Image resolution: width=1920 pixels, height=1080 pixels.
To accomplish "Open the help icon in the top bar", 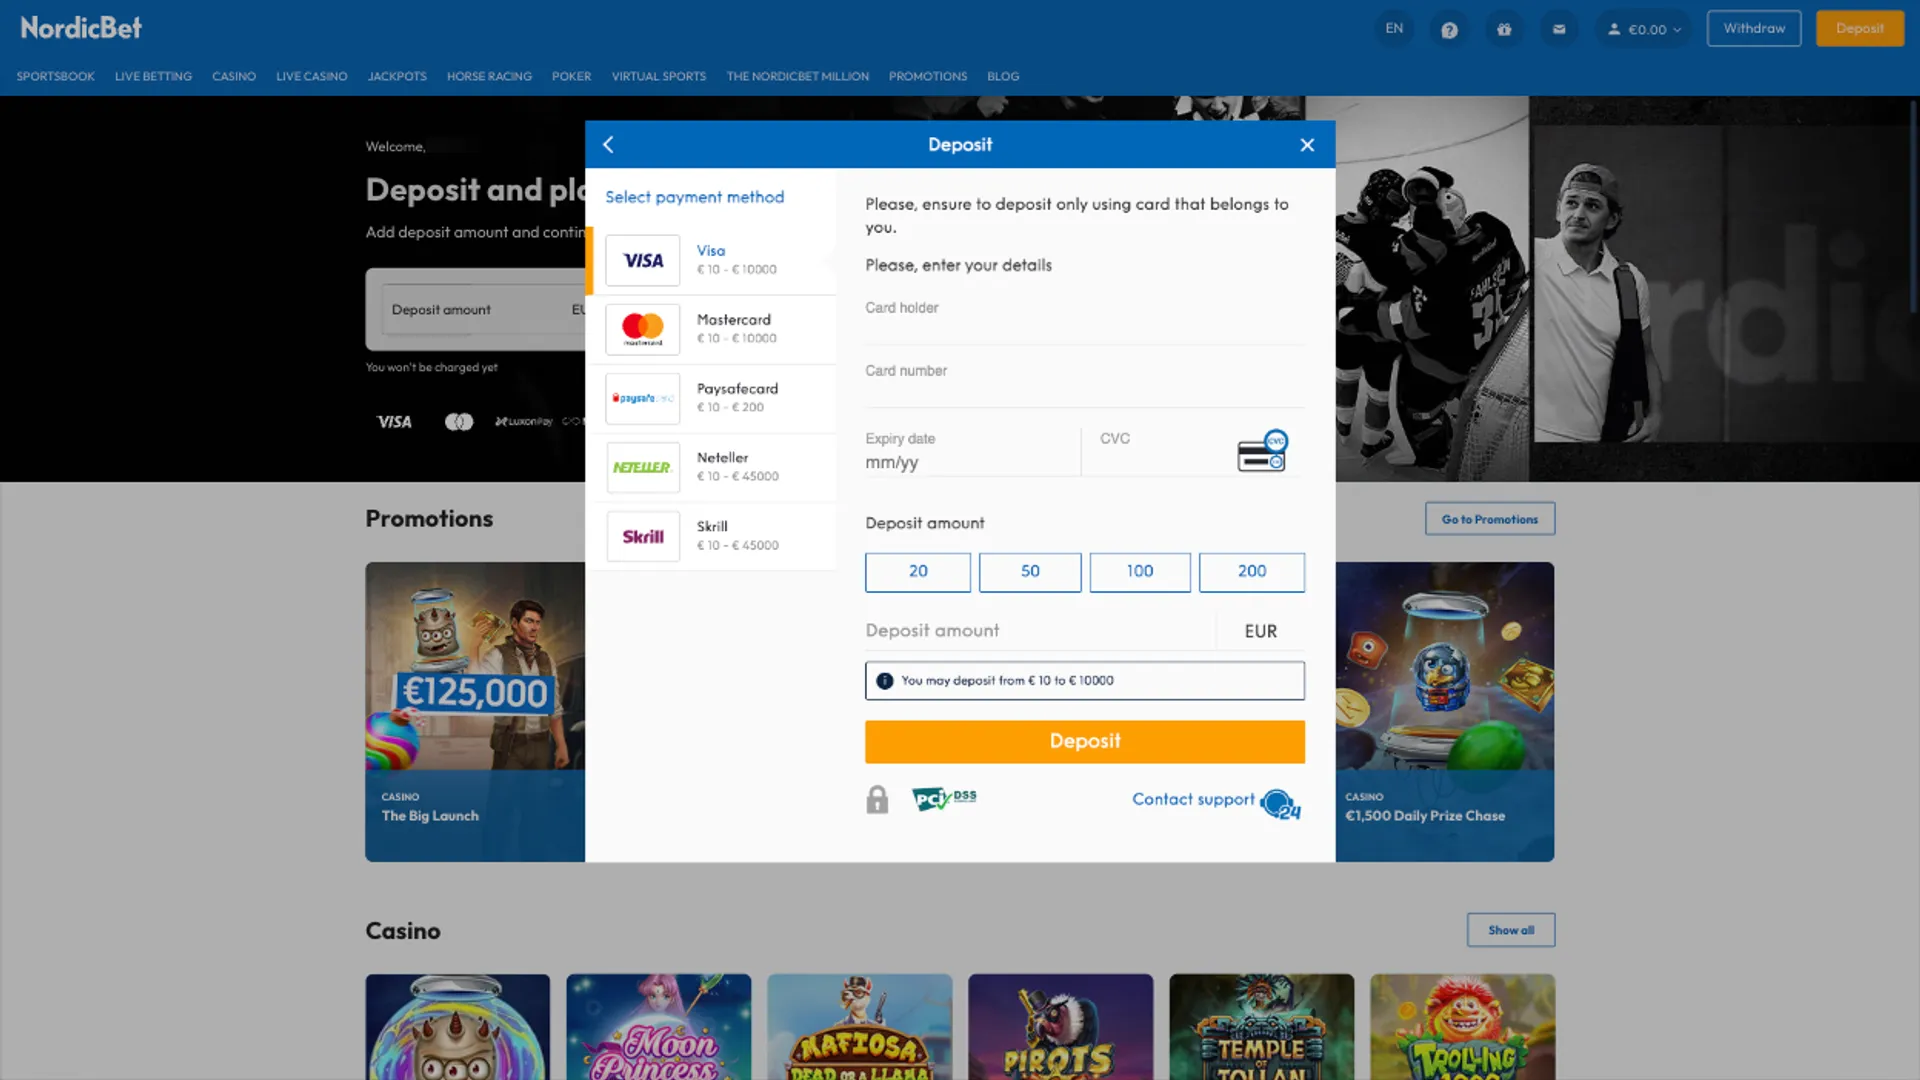I will (x=1449, y=29).
